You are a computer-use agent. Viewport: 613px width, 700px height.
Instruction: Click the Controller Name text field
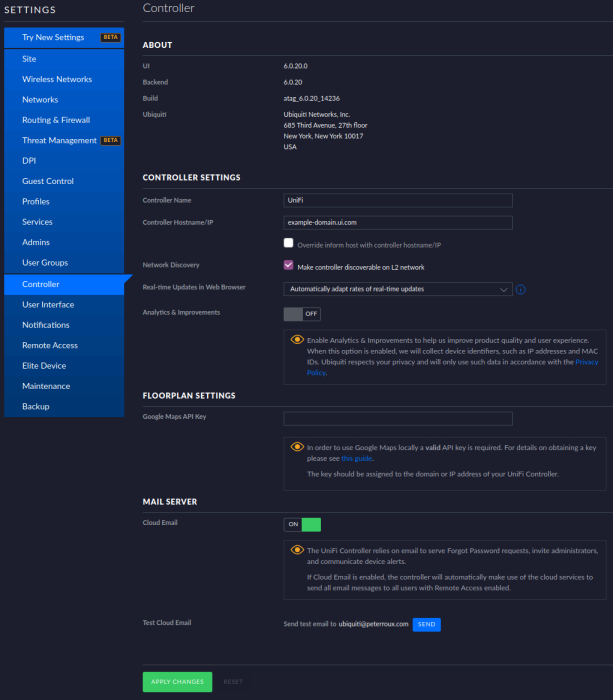397,200
